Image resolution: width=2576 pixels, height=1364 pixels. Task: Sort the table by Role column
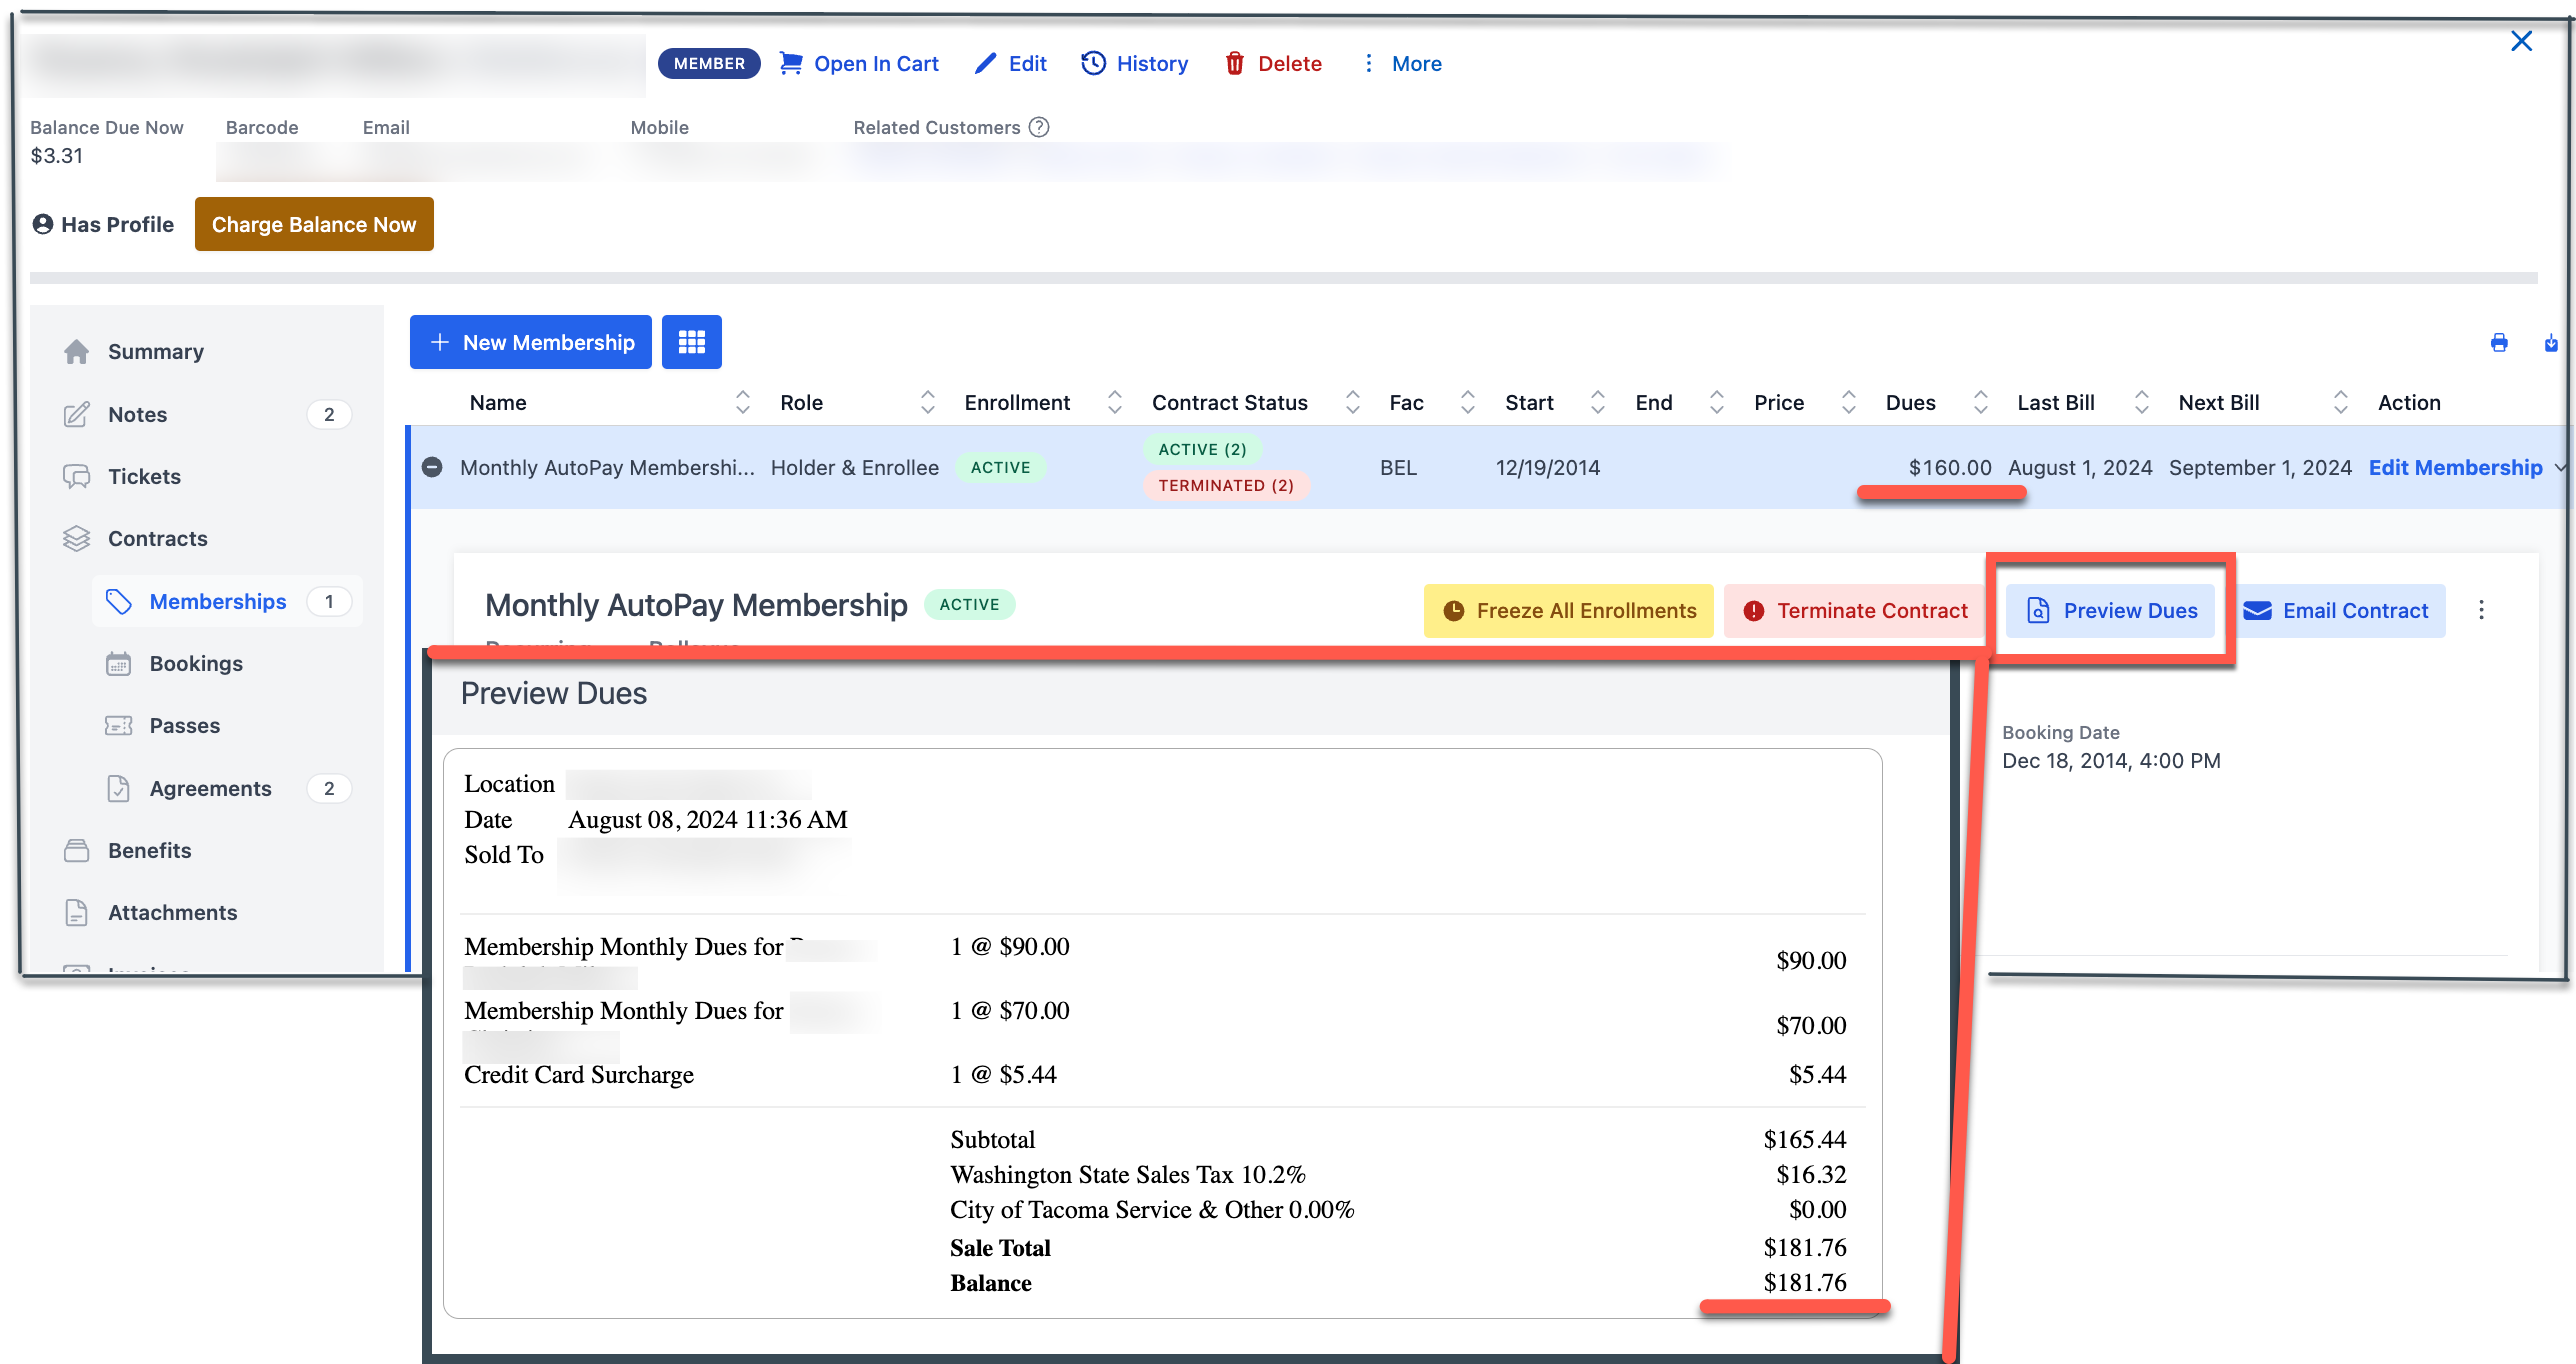tap(928, 402)
